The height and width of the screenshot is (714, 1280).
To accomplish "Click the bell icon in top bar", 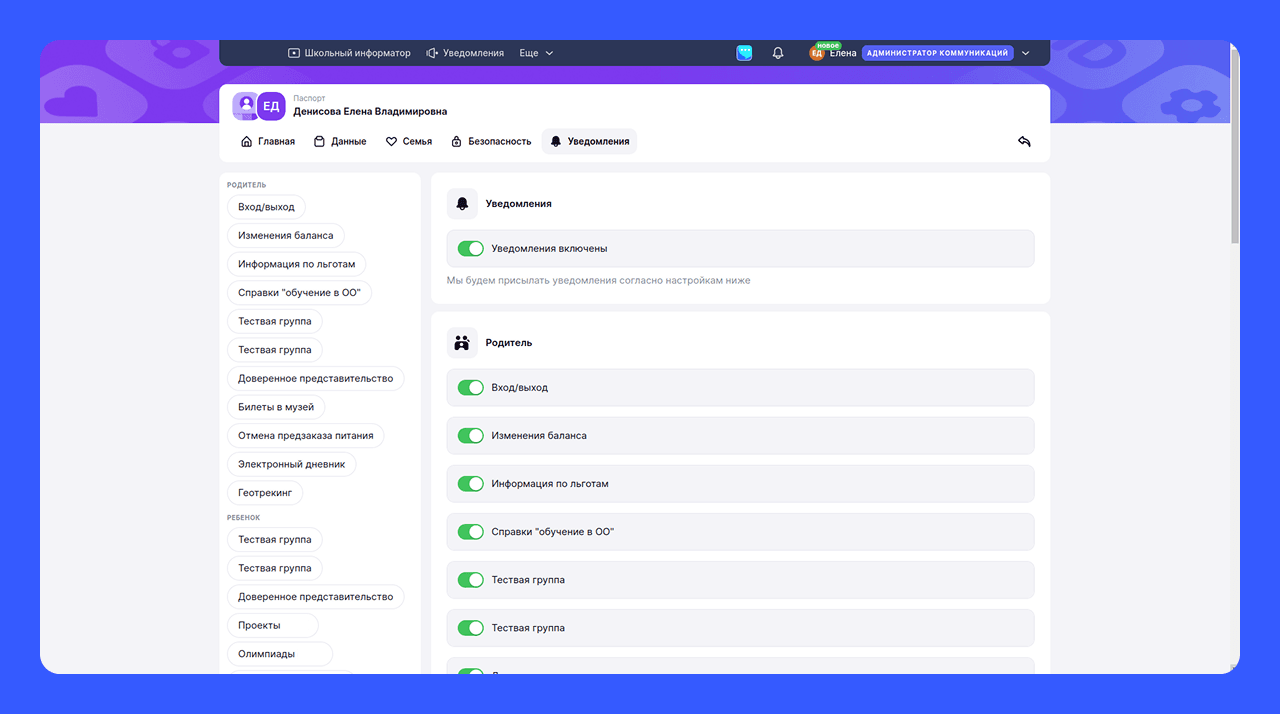I will [778, 53].
